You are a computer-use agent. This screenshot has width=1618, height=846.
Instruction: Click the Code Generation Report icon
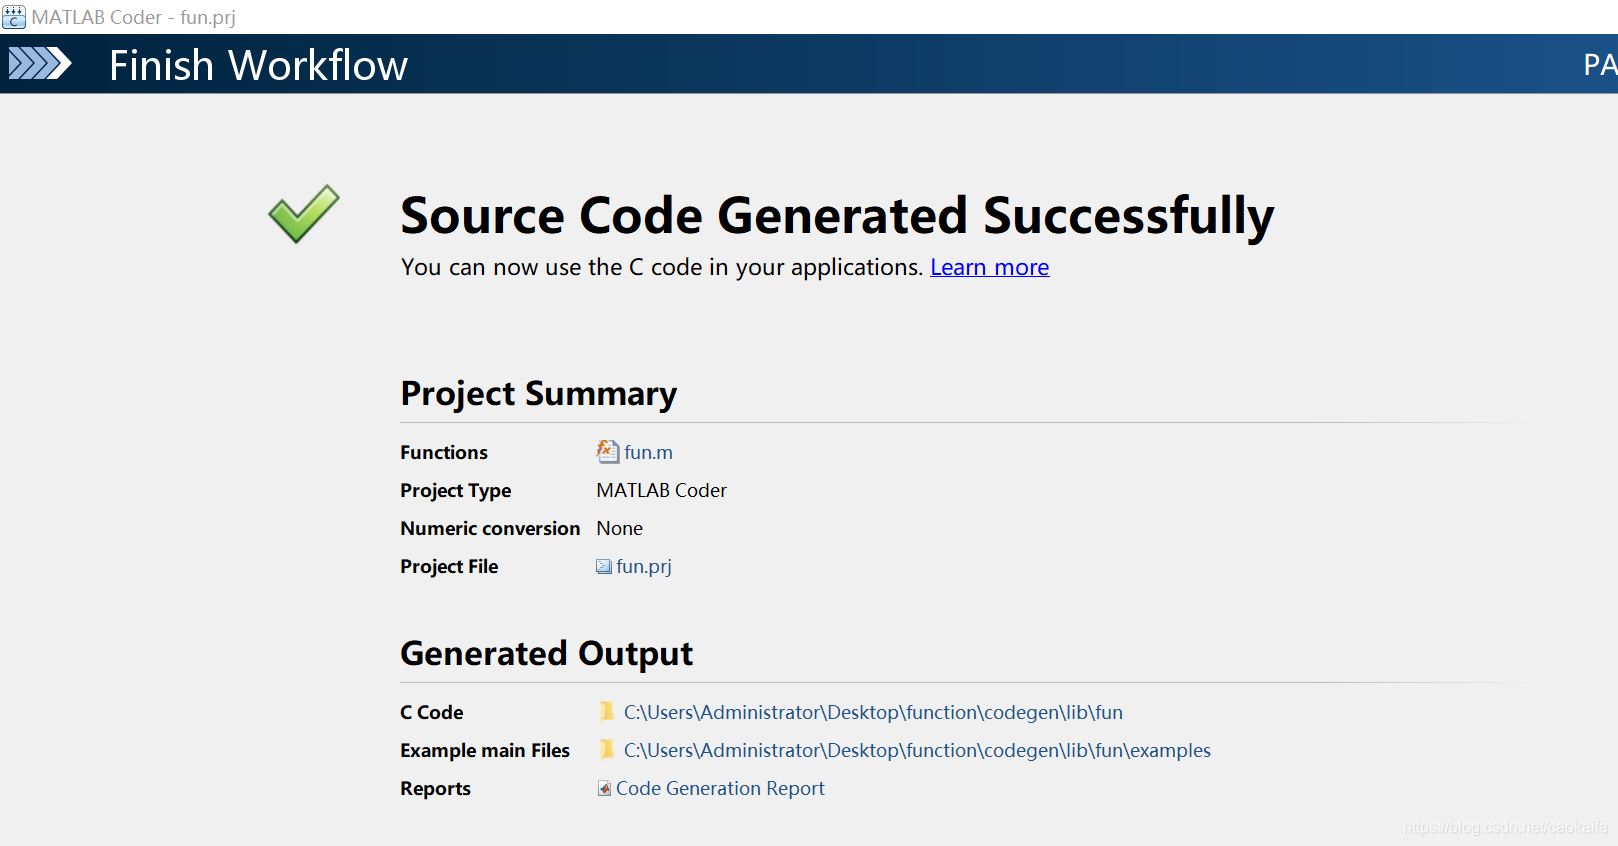tap(604, 788)
